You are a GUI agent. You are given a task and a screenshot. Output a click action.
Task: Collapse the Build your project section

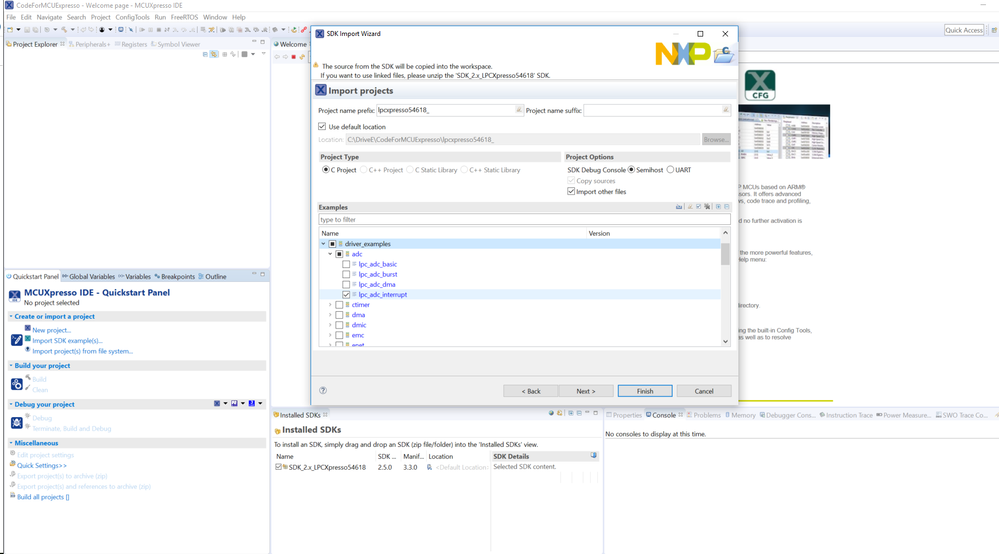point(11,366)
